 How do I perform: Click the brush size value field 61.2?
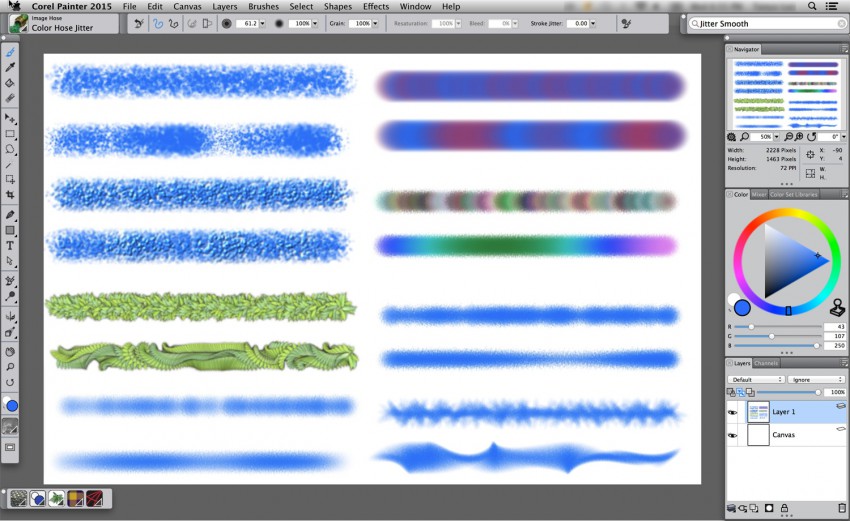[x=248, y=23]
